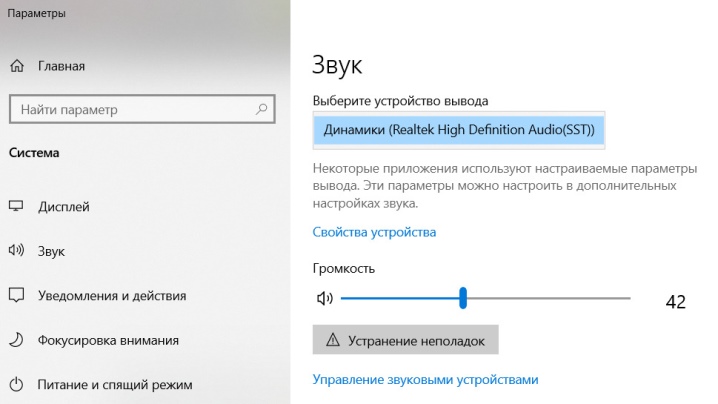This screenshot has width=718, height=404.
Task: Click the Power and sleep icon
Action: 16,384
